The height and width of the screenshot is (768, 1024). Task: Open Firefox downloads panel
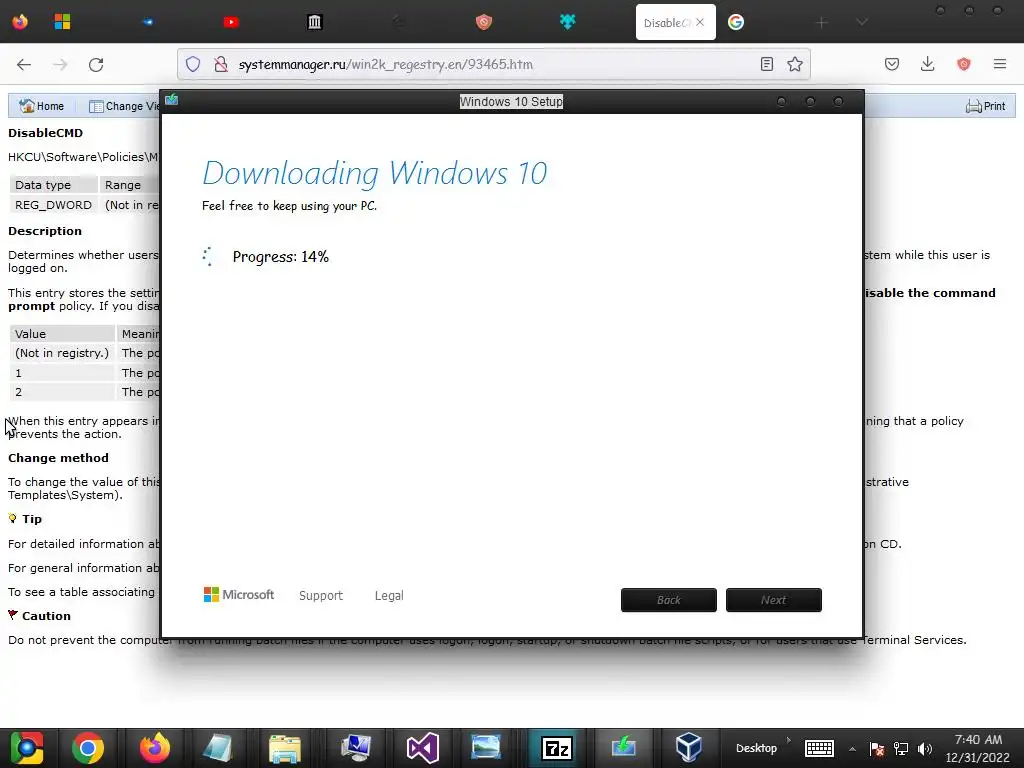click(927, 64)
